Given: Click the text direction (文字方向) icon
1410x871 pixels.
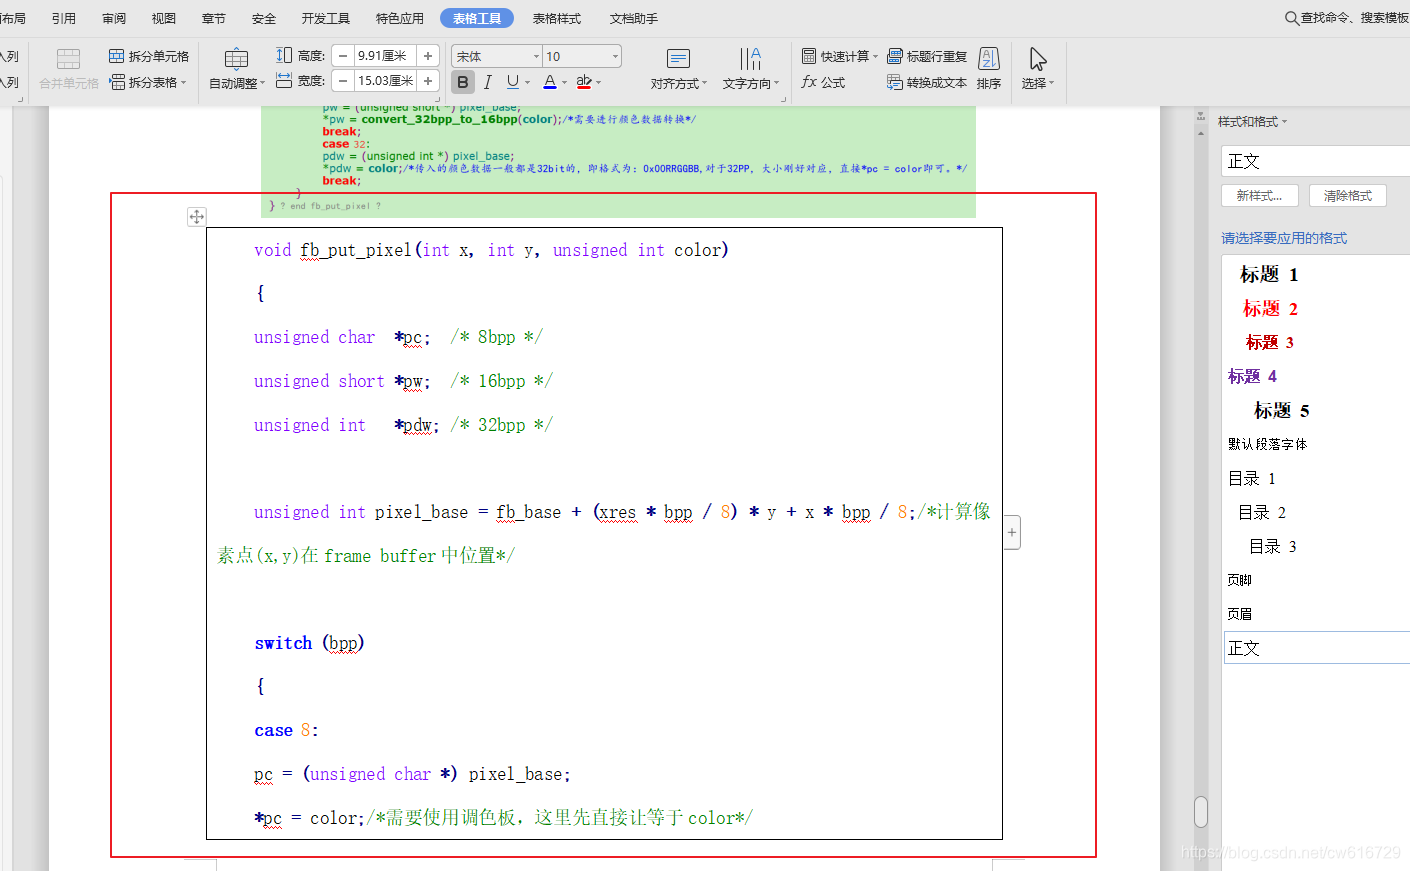Looking at the screenshot, I should (x=750, y=59).
